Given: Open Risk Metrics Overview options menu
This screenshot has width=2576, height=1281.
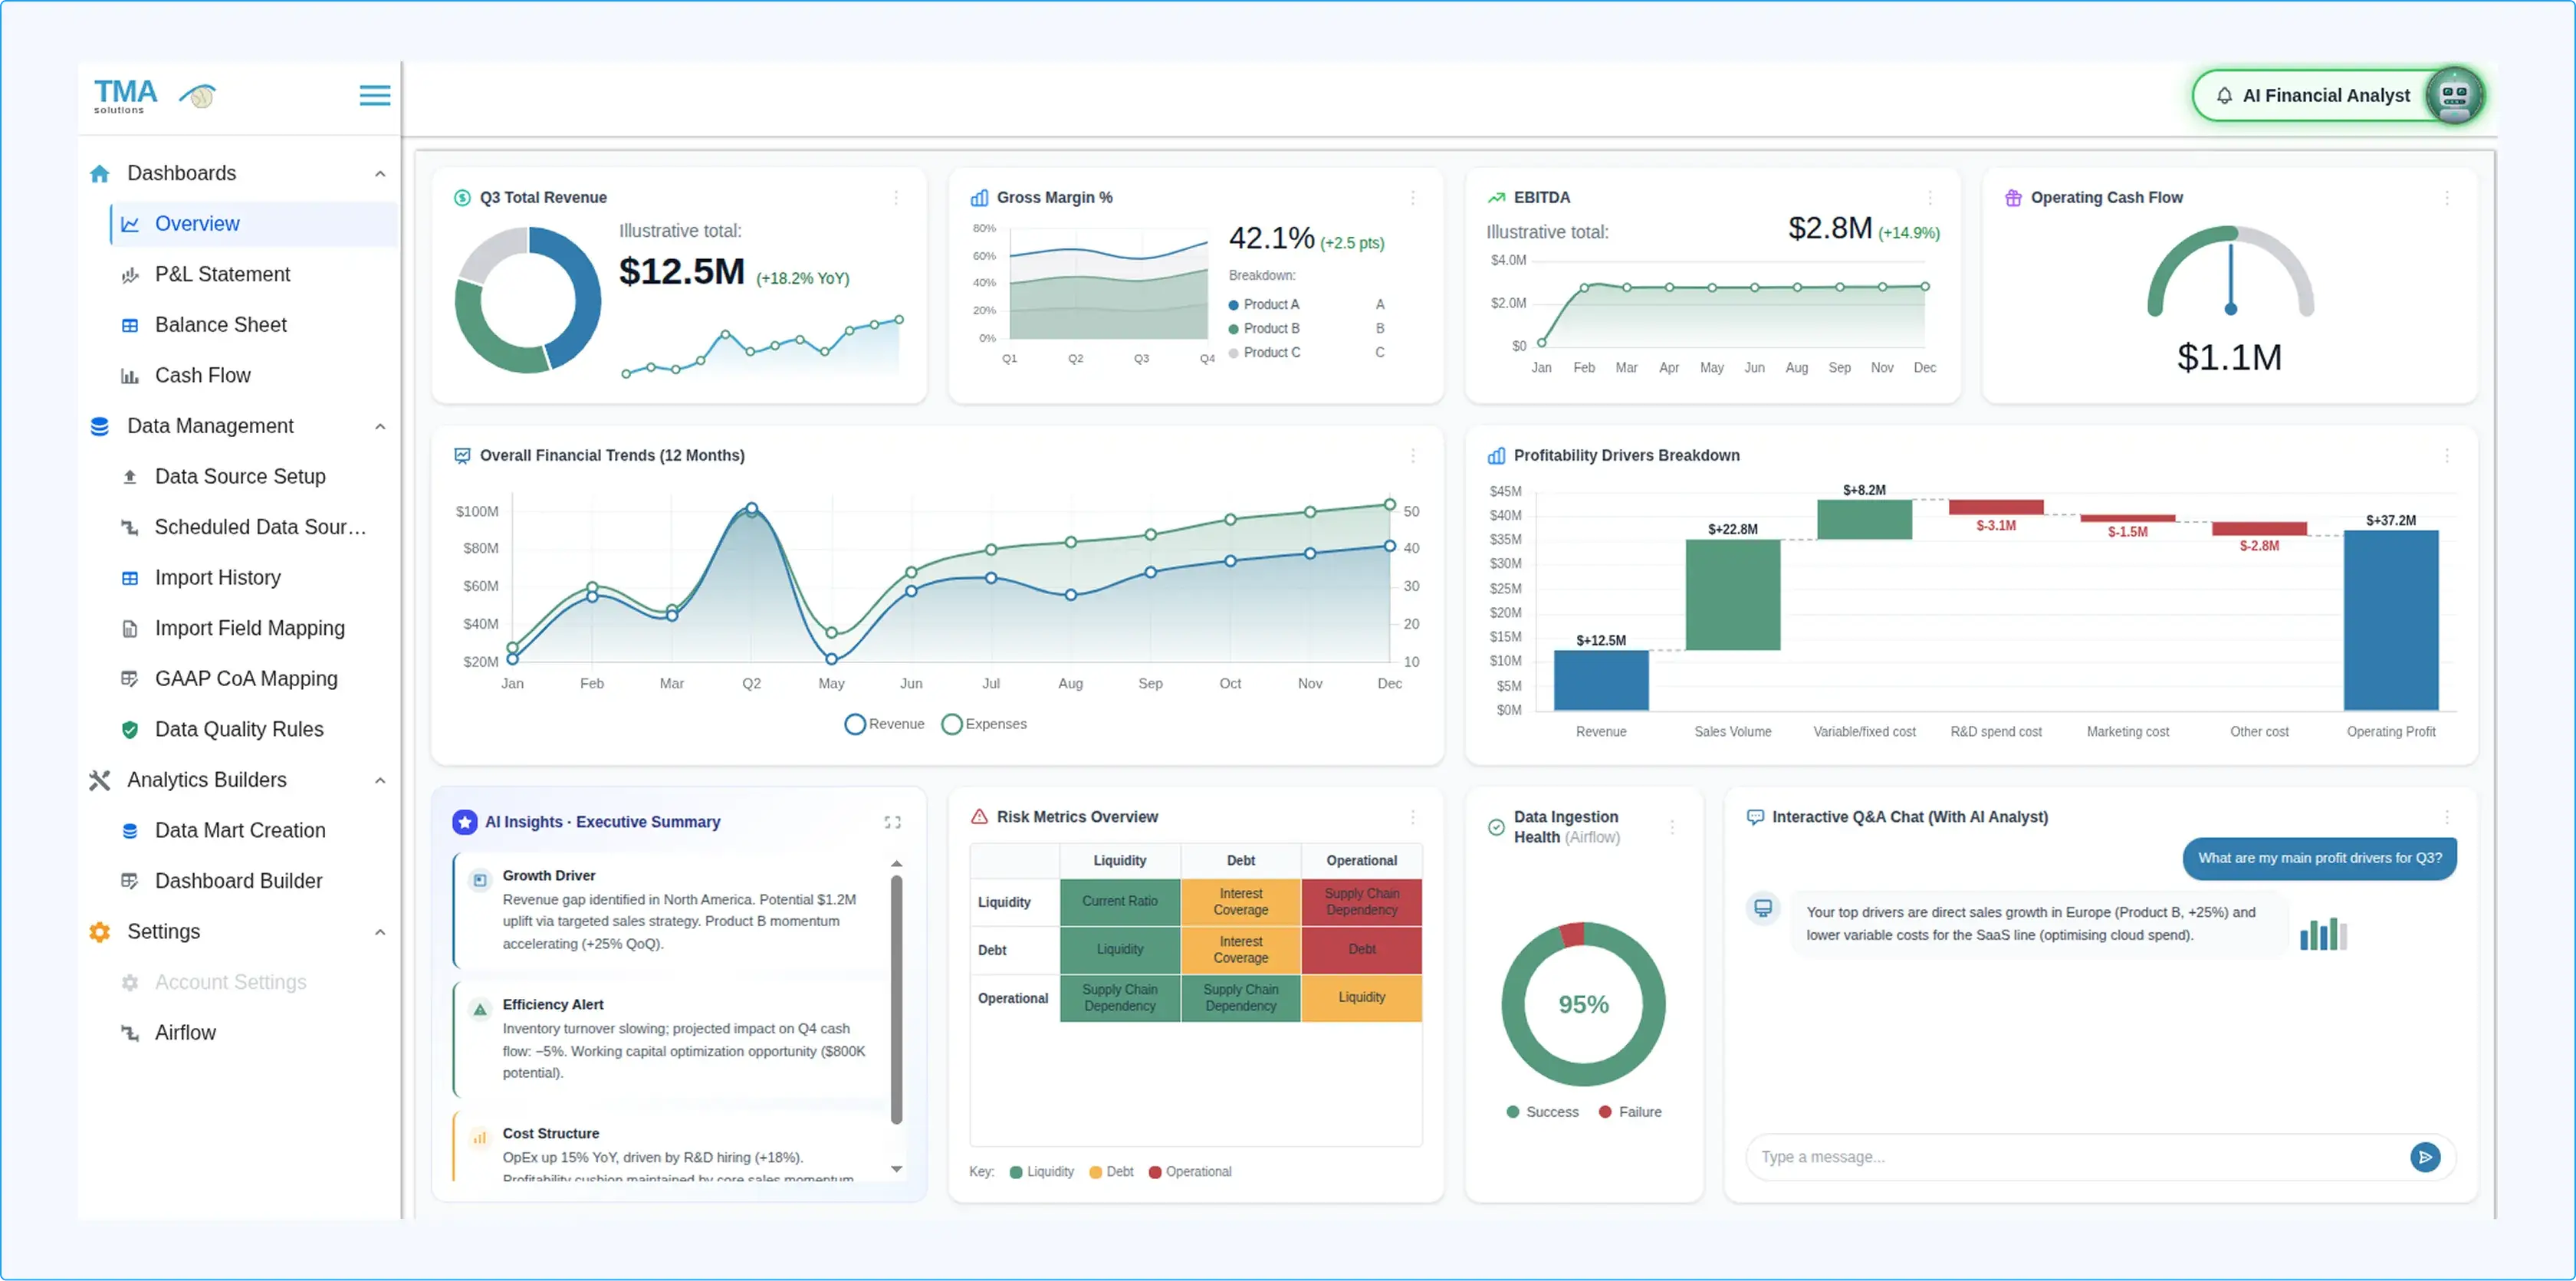Looking at the screenshot, I should click(1413, 817).
